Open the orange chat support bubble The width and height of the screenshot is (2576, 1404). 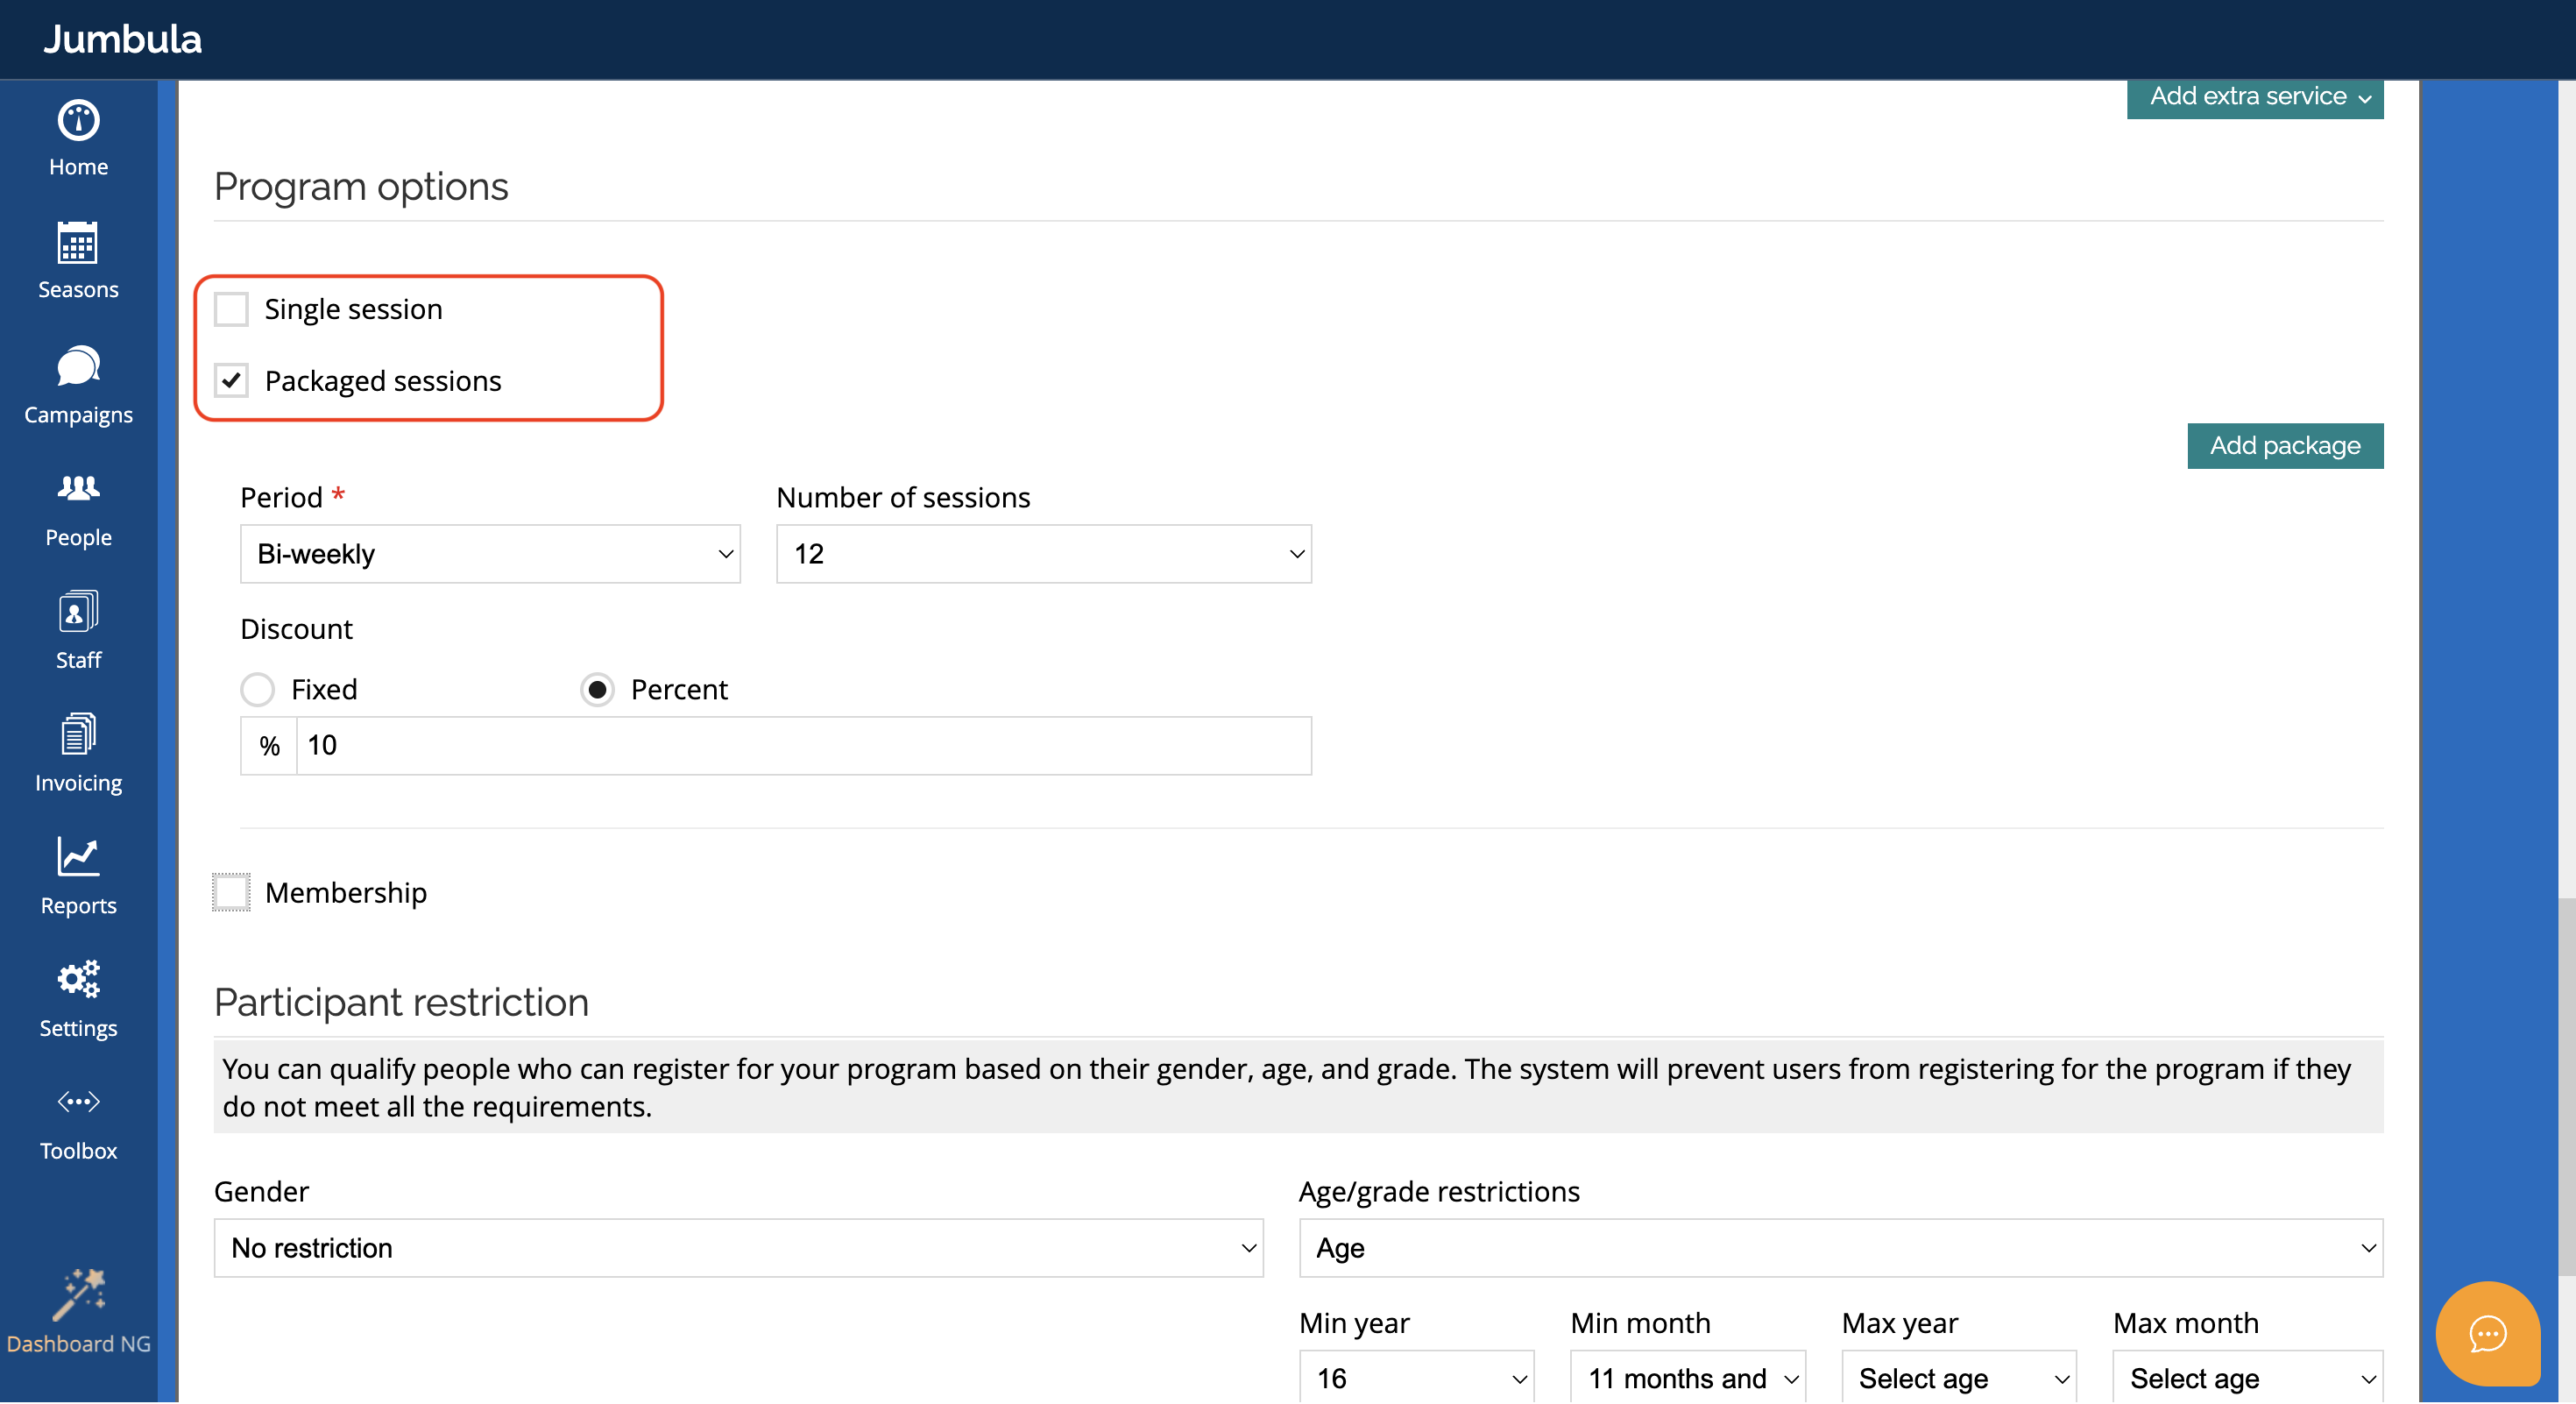pyautogui.click(x=2487, y=1333)
